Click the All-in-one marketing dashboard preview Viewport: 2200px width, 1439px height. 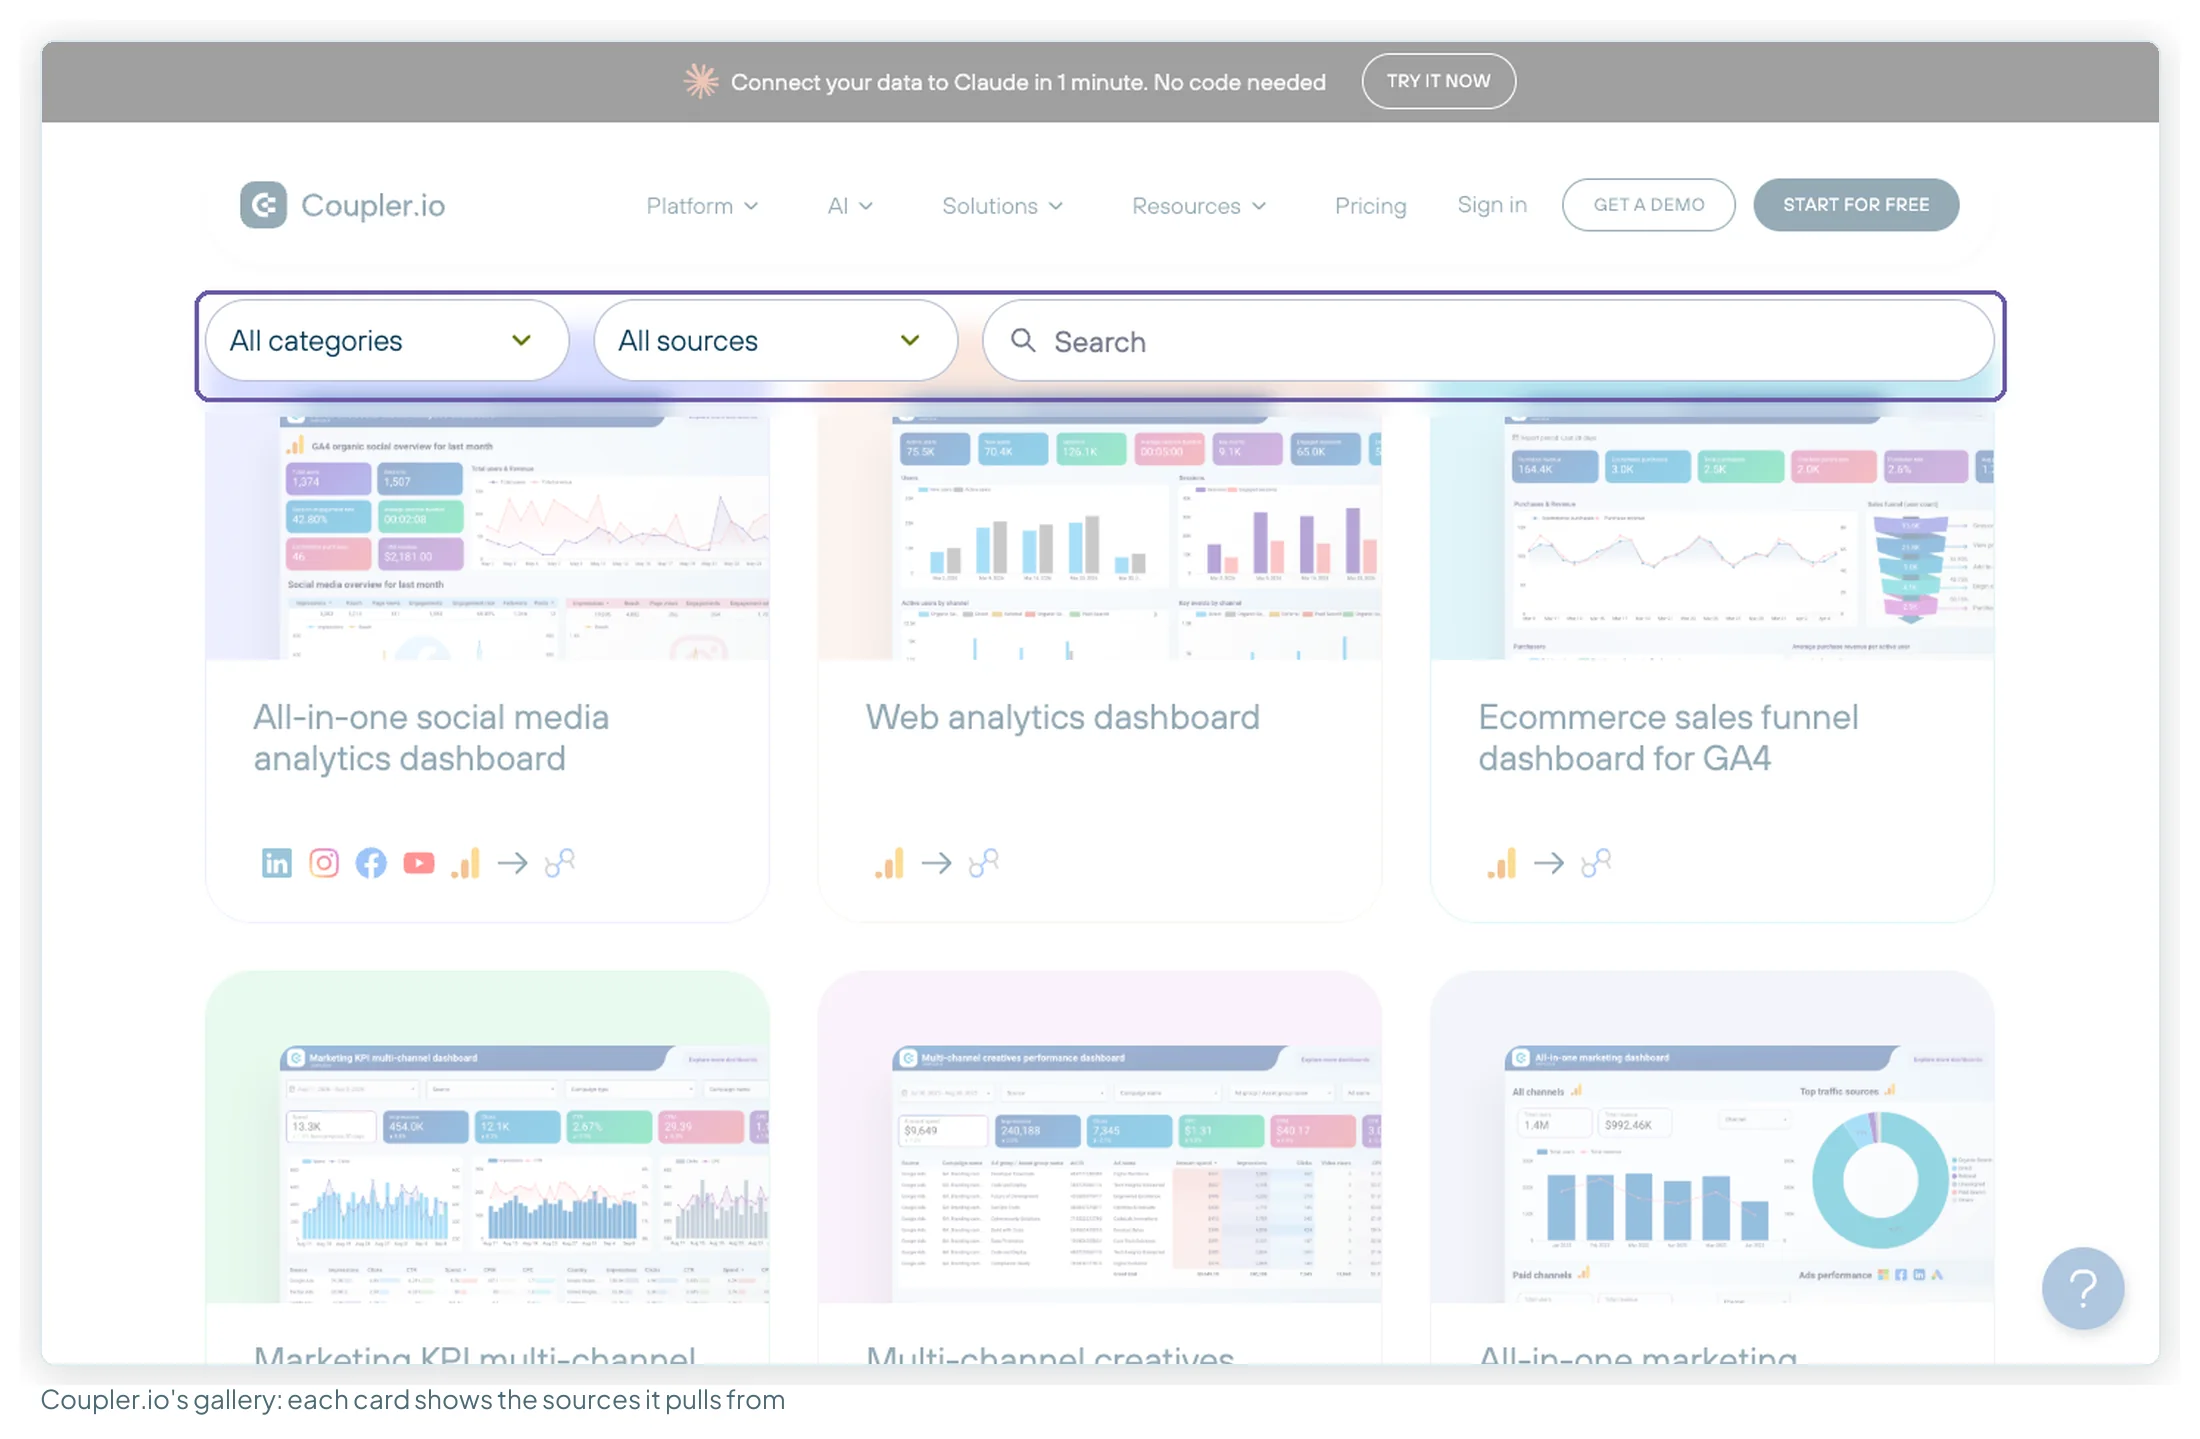click(x=1712, y=1137)
